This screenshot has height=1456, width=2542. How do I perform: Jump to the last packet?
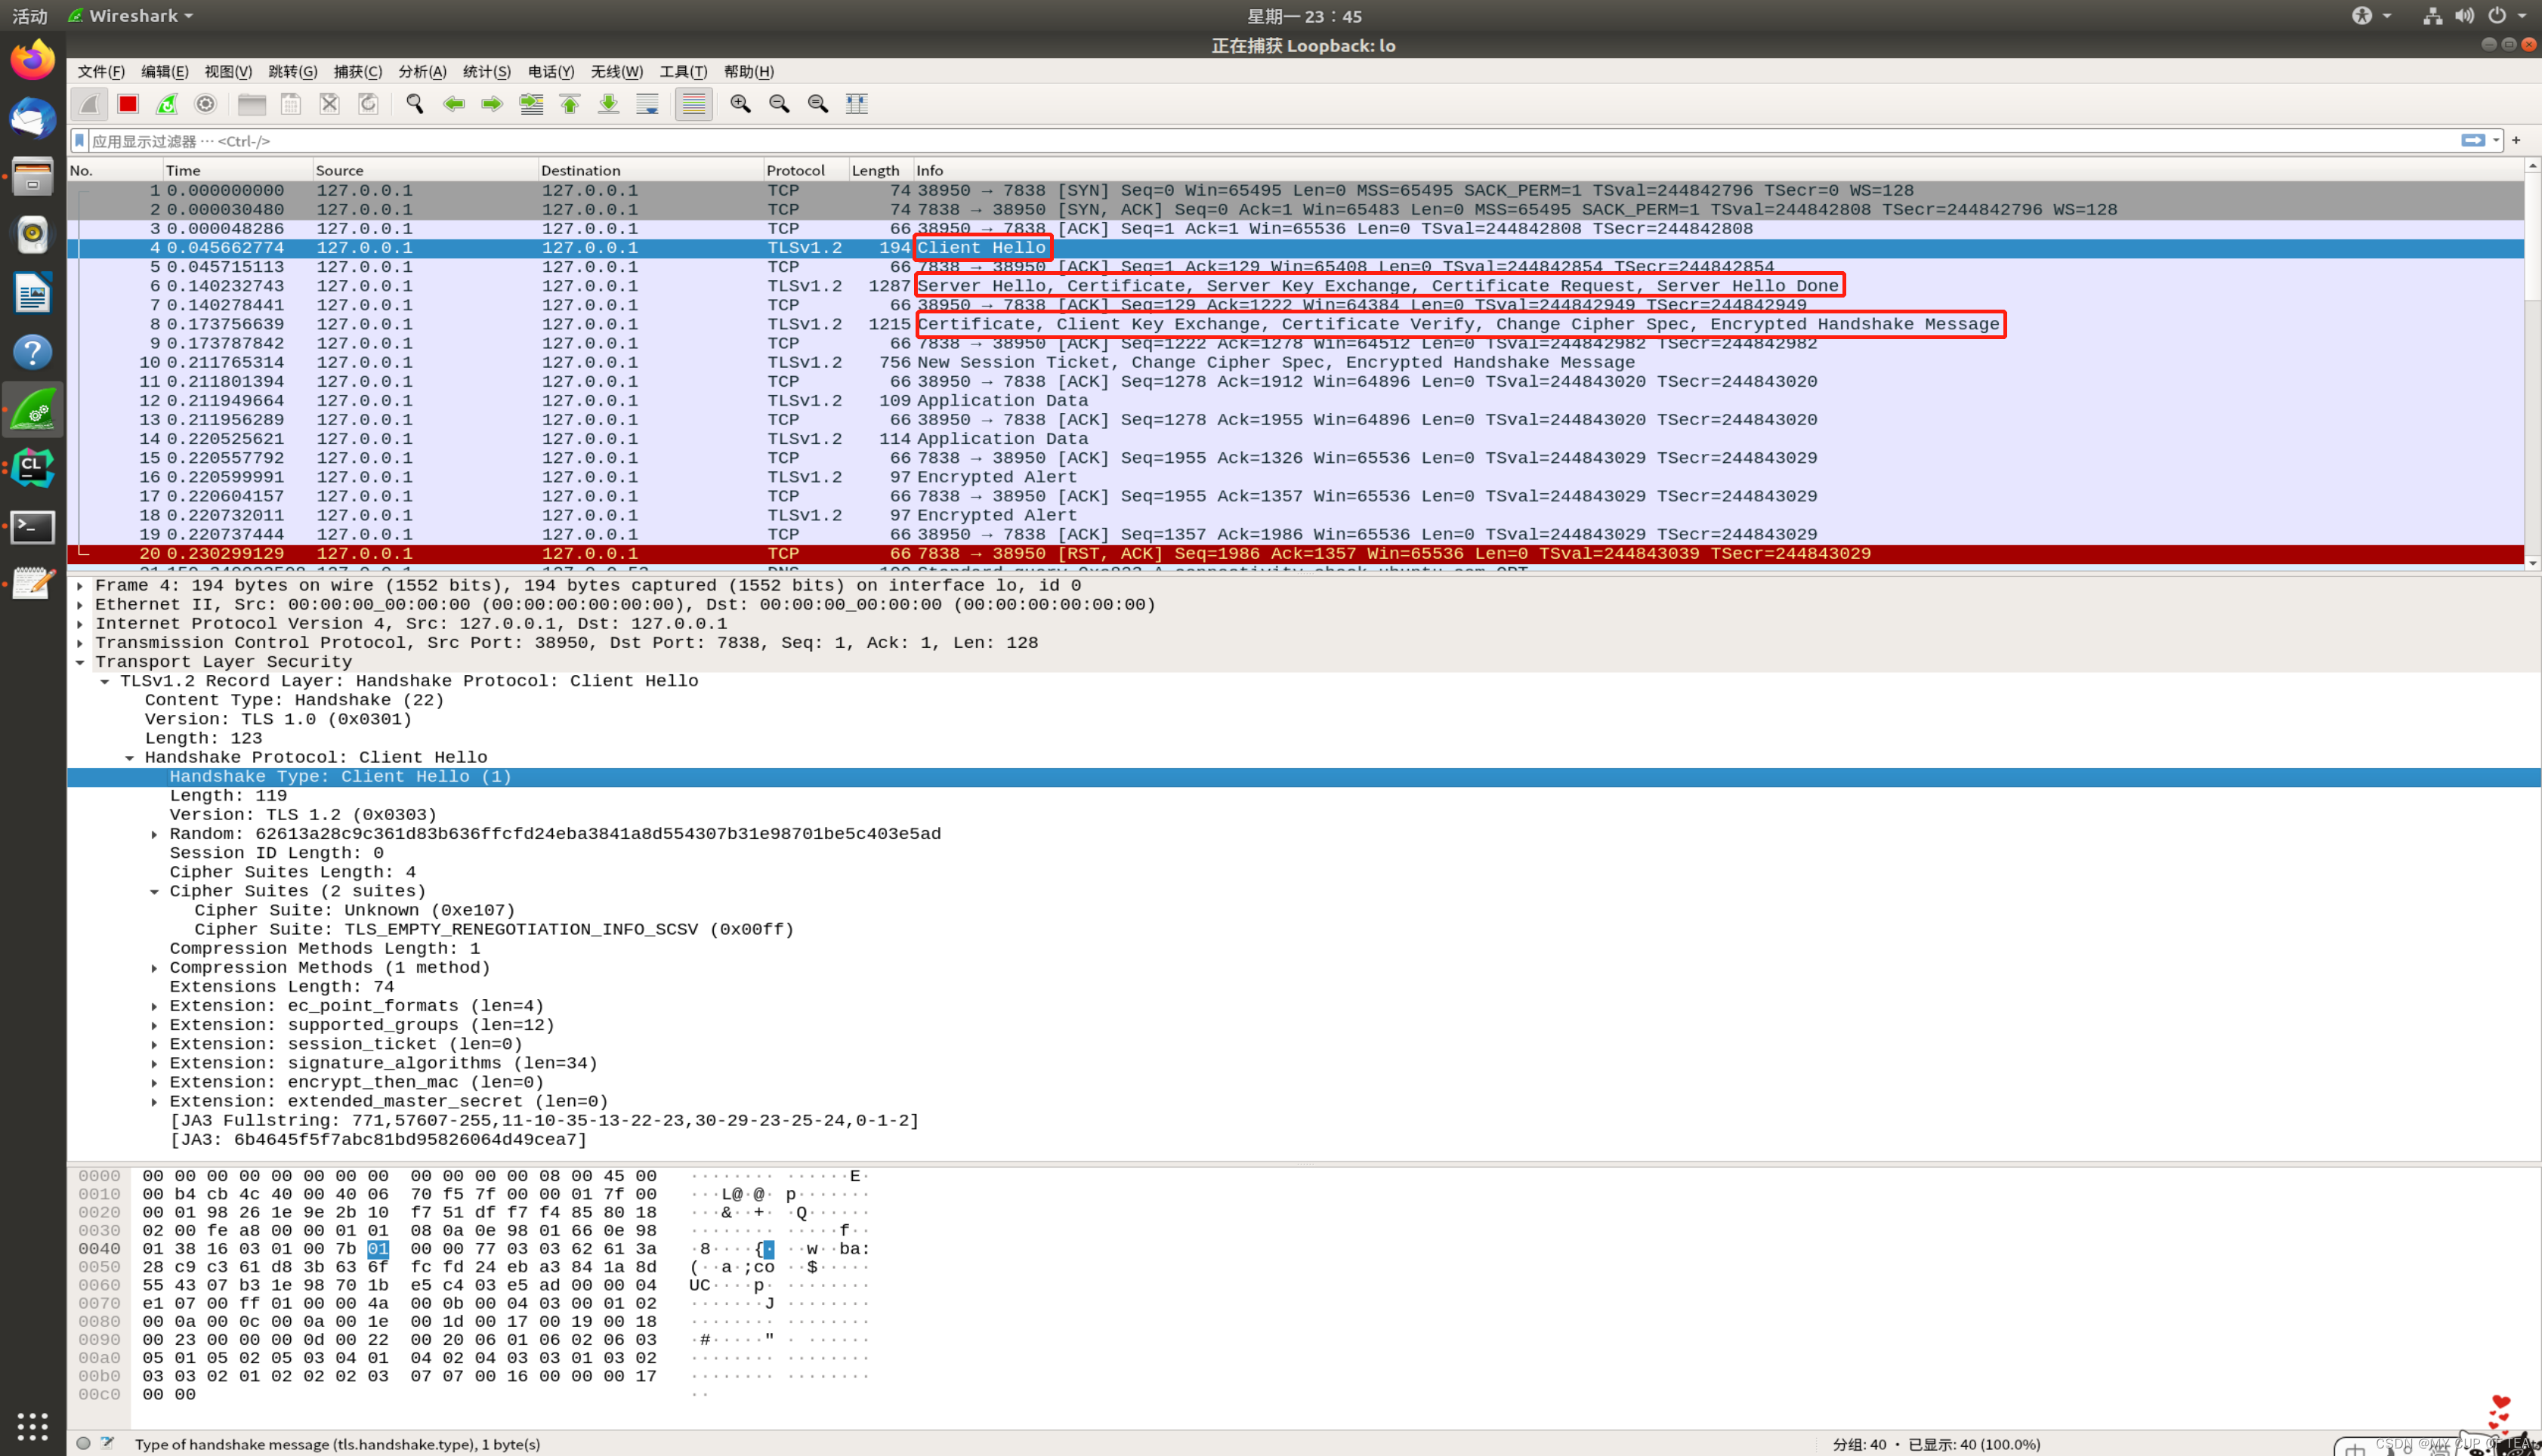pyautogui.click(x=608, y=104)
